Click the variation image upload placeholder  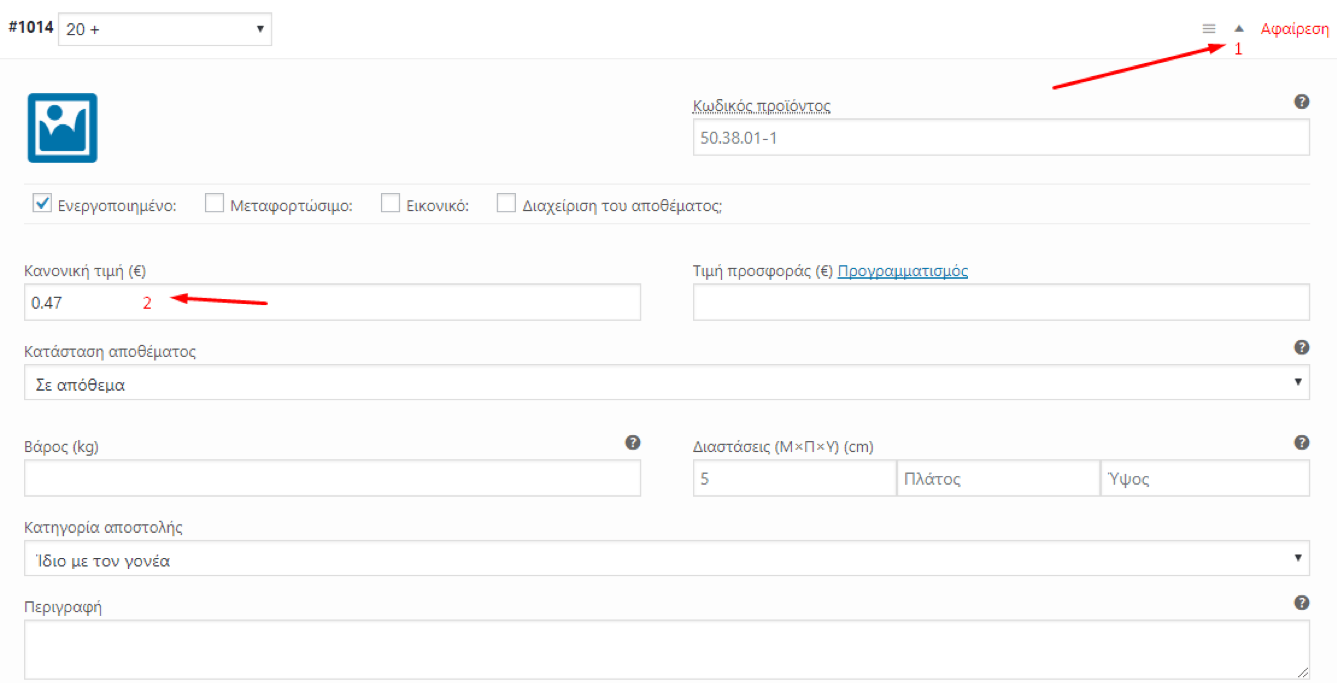pyautogui.click(x=62, y=128)
